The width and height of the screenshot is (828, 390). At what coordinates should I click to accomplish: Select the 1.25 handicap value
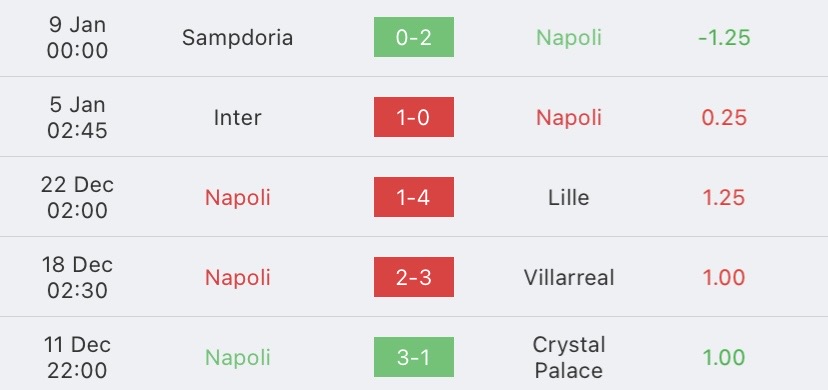point(724,198)
